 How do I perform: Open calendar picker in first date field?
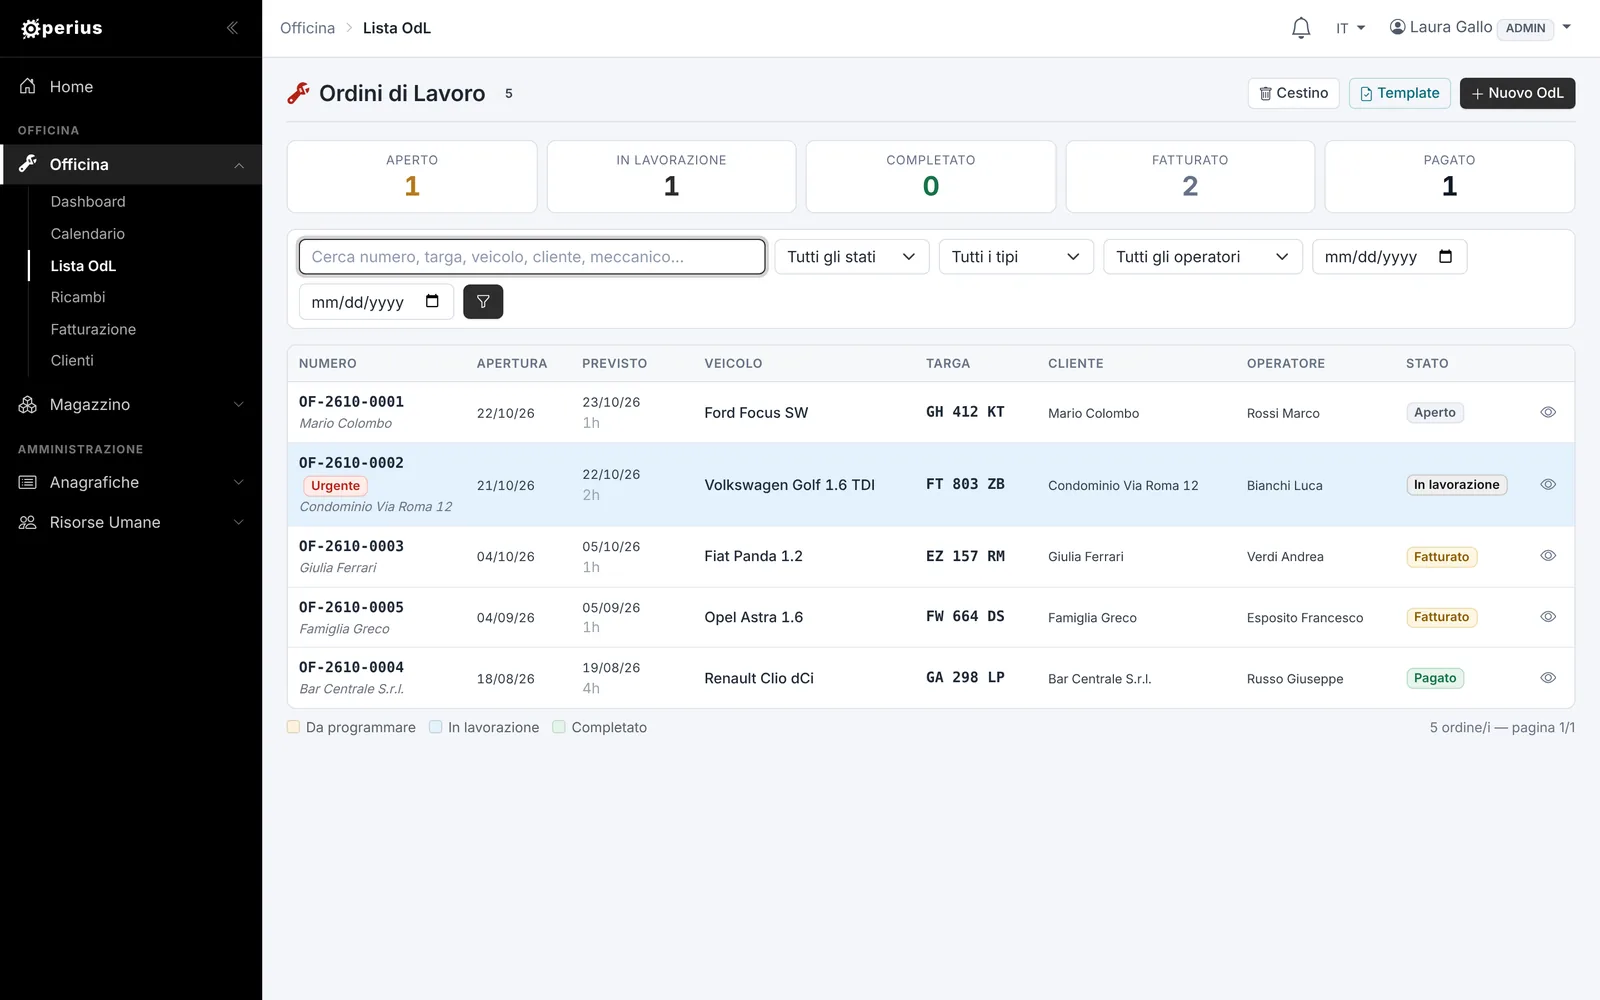pyautogui.click(x=1445, y=257)
